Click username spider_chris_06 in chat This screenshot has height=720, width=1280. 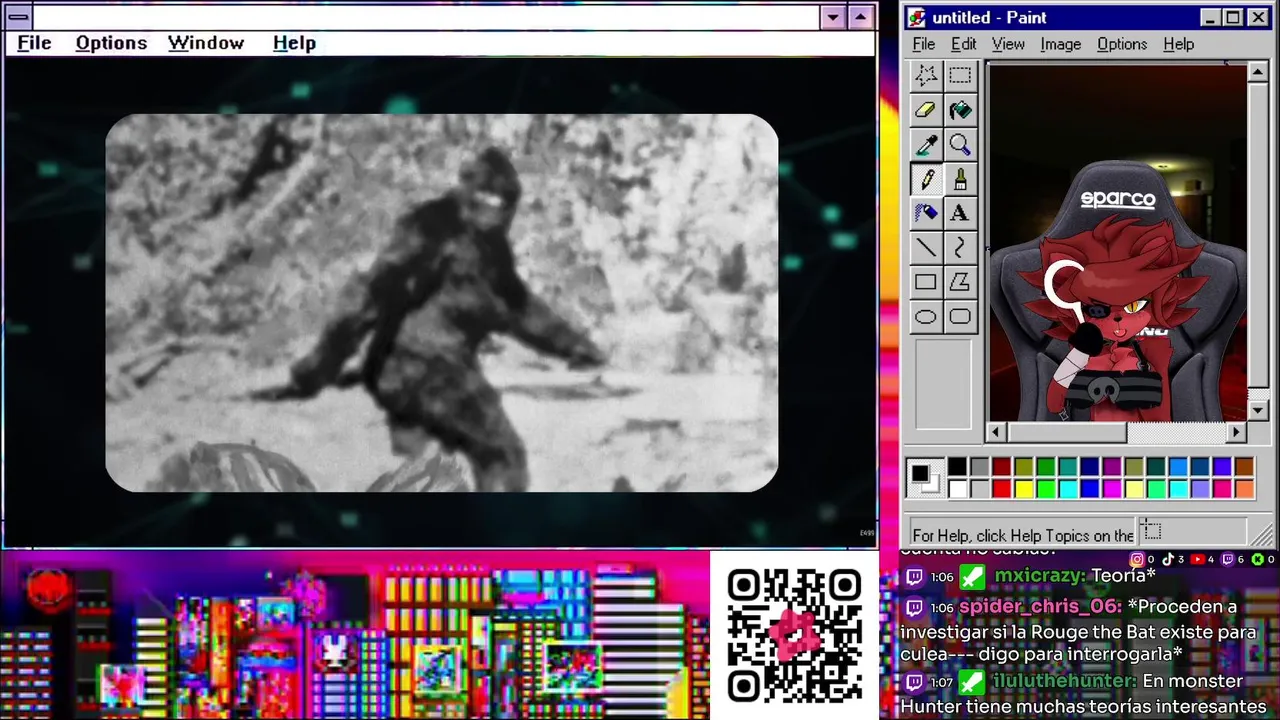tap(1040, 607)
